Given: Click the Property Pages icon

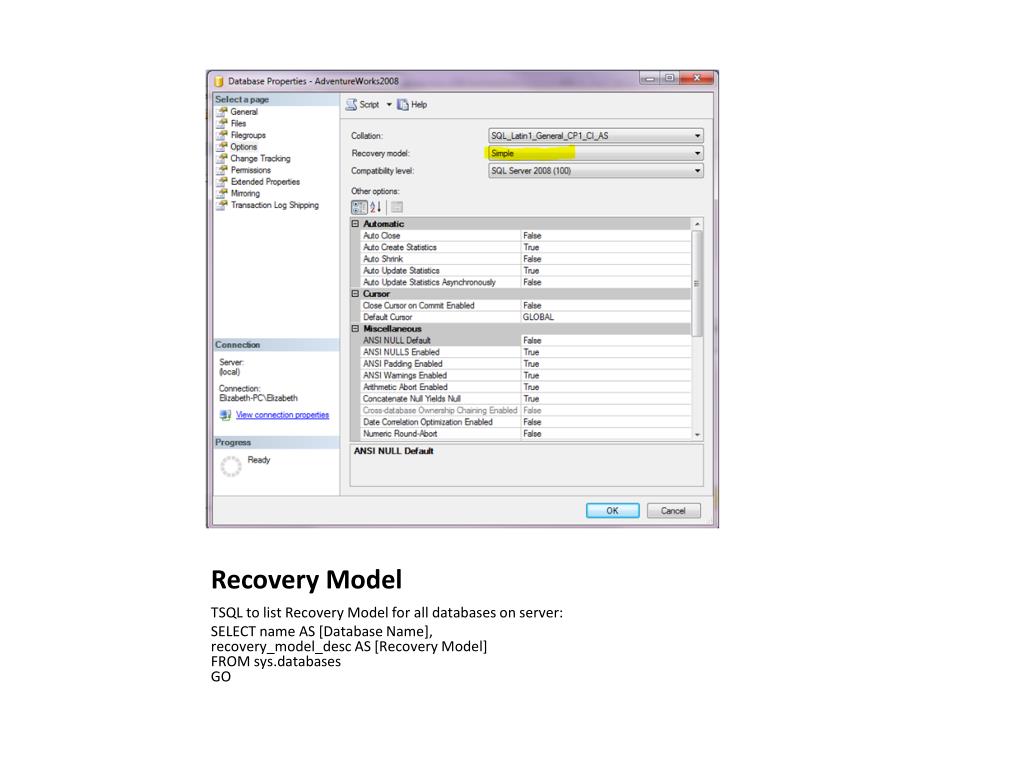Looking at the screenshot, I should point(396,207).
